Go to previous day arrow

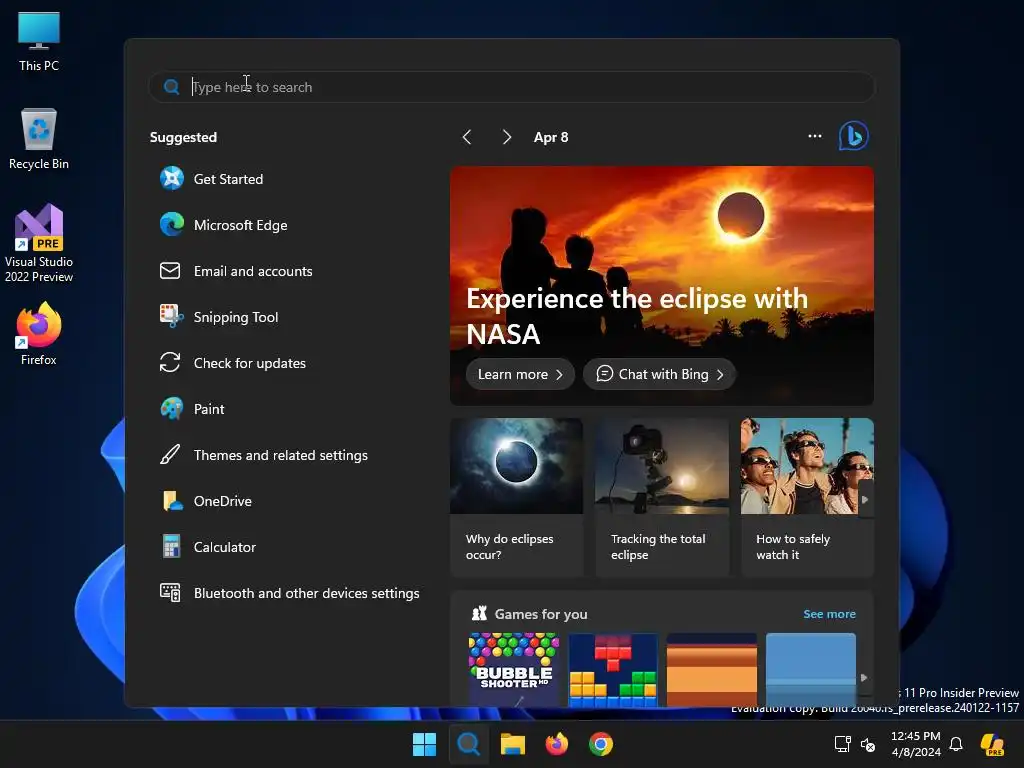pos(466,137)
